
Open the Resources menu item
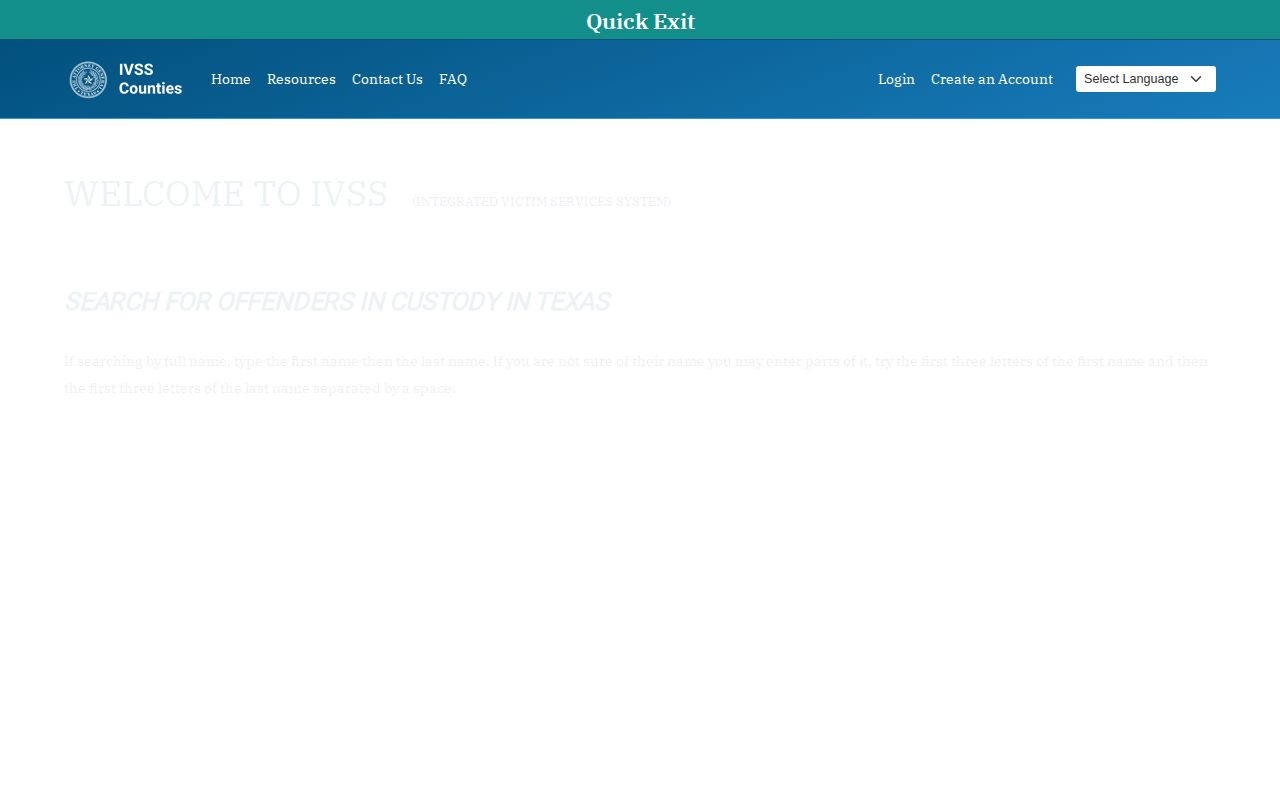pos(301,79)
